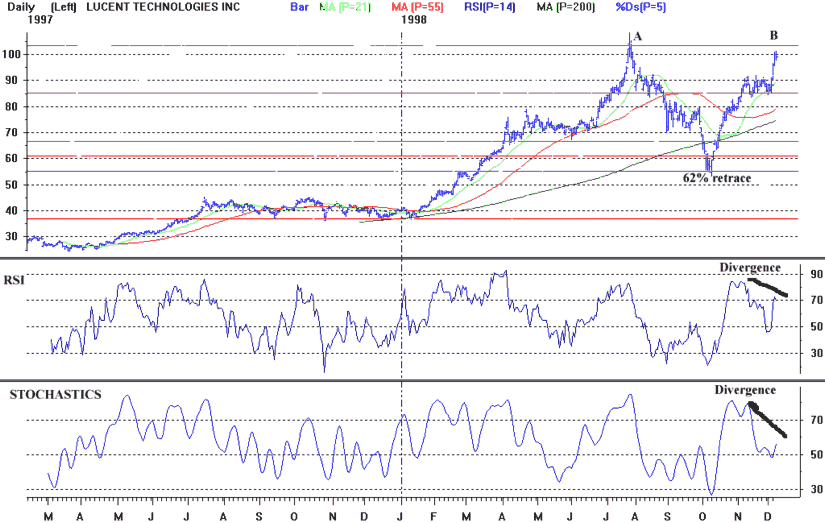This screenshot has height=523, width=825.
Task: Select the RSI panel title
Action: [14, 280]
